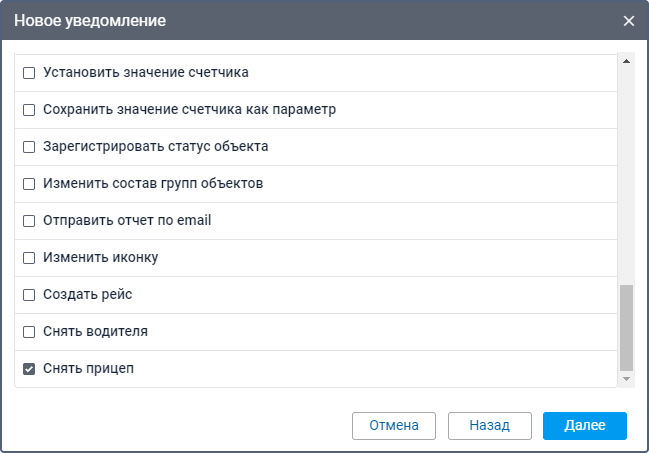
Task: Go back with the 'Назад' button
Action: (490, 425)
